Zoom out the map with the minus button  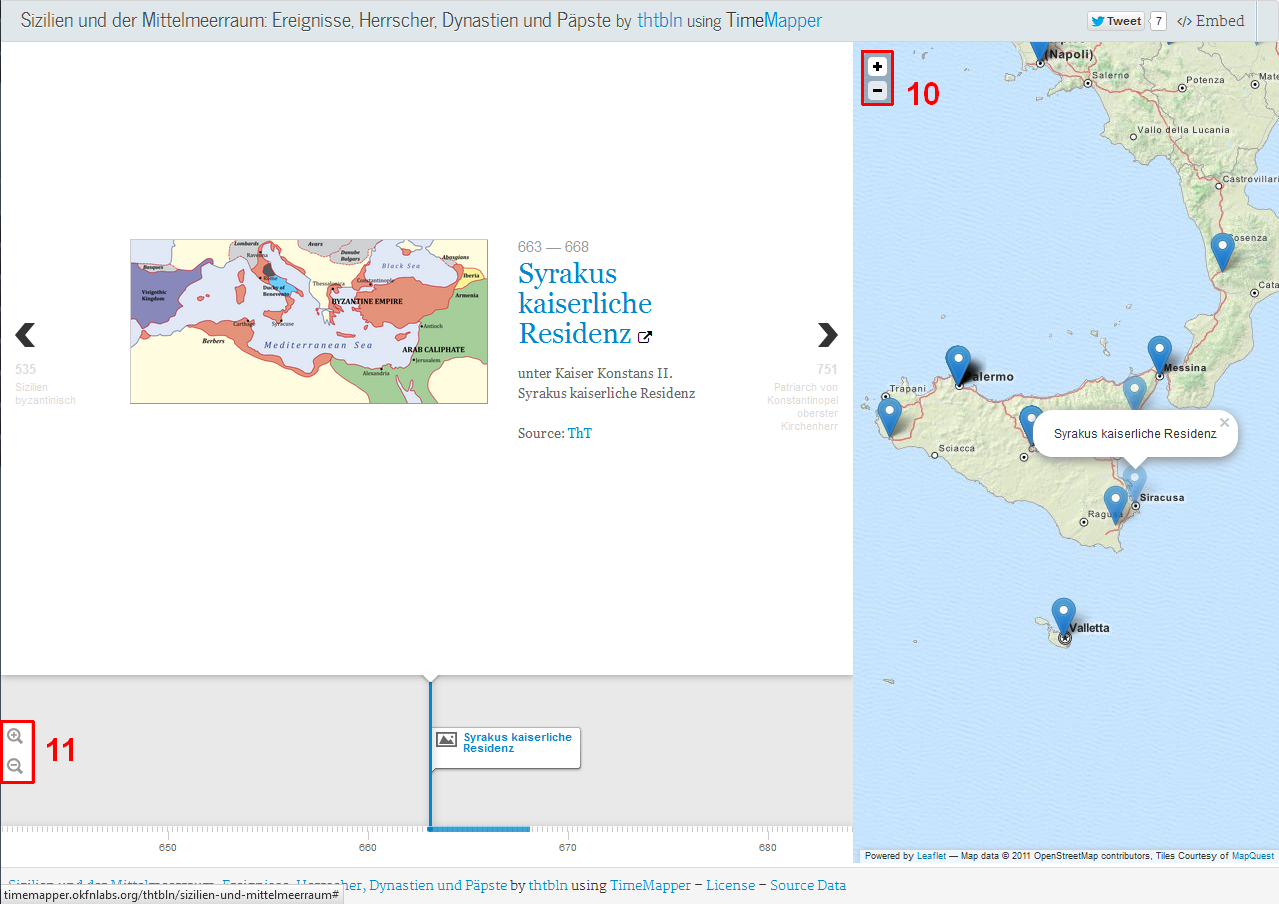[877, 91]
